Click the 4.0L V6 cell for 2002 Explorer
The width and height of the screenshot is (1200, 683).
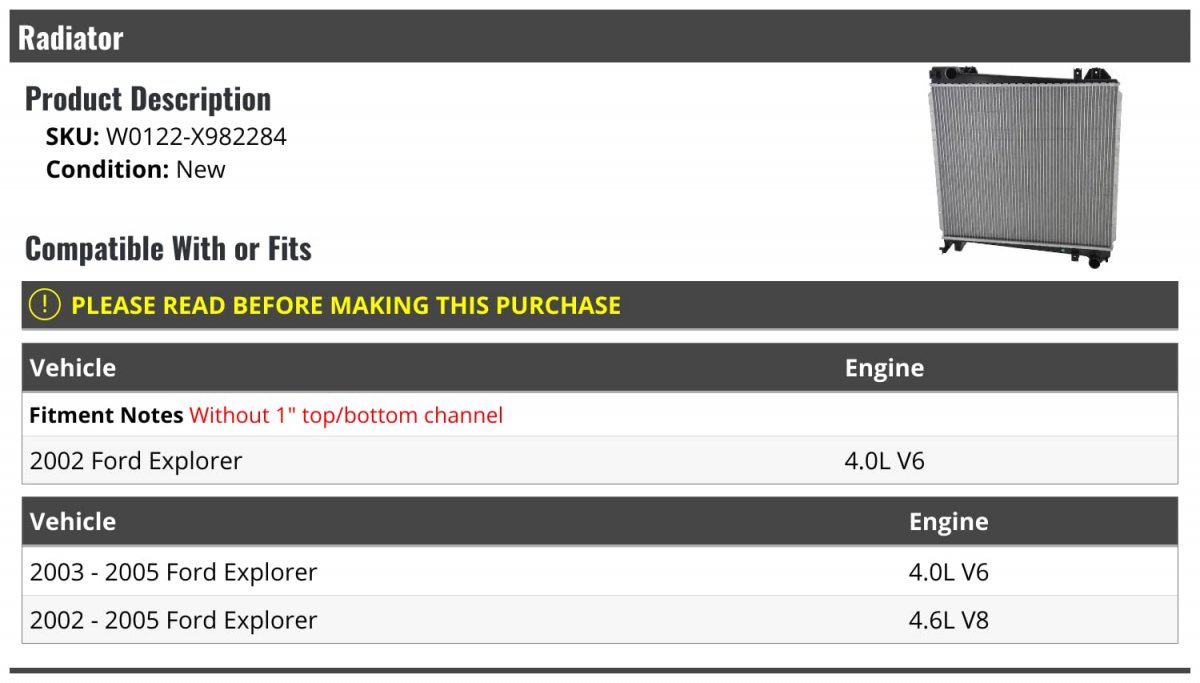[x=884, y=461]
